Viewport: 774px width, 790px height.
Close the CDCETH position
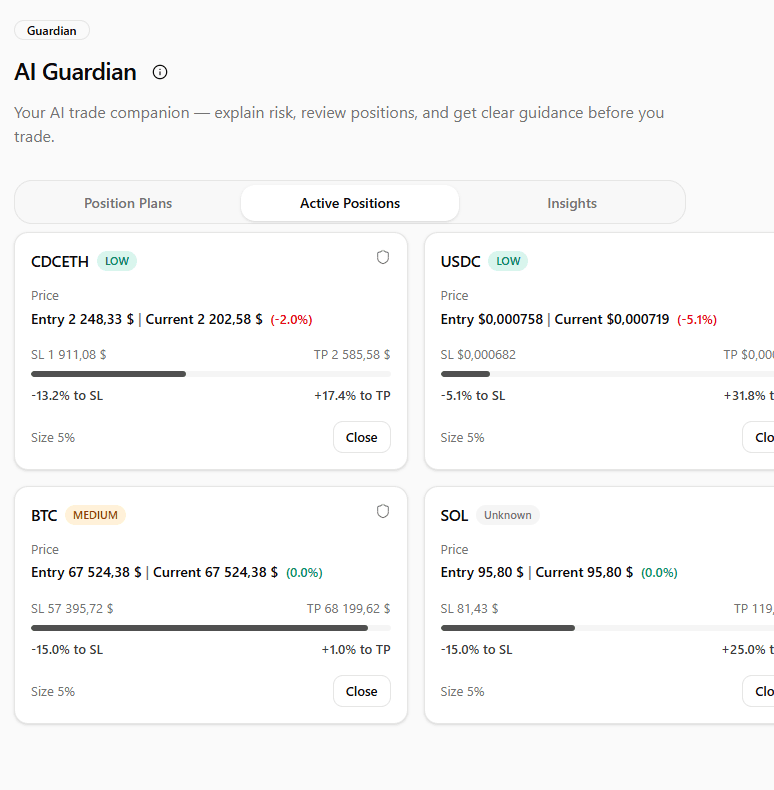[x=362, y=437]
